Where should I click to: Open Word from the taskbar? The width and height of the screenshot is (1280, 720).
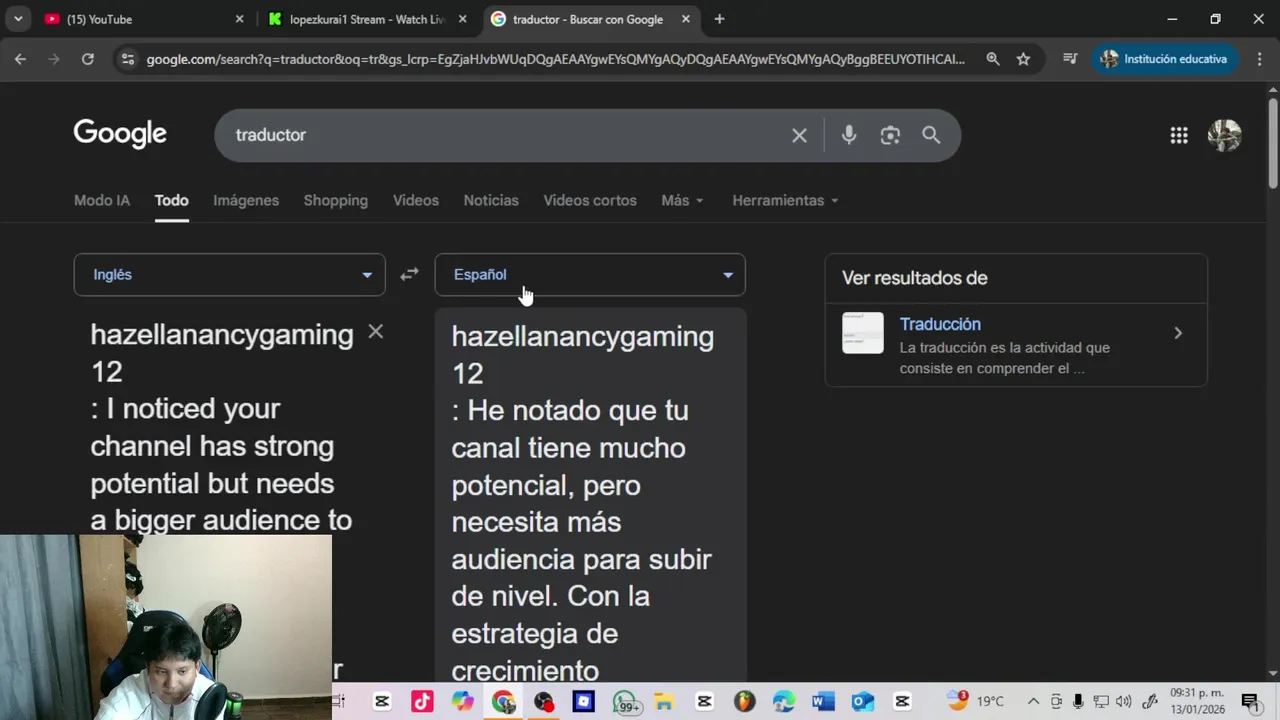point(823,702)
